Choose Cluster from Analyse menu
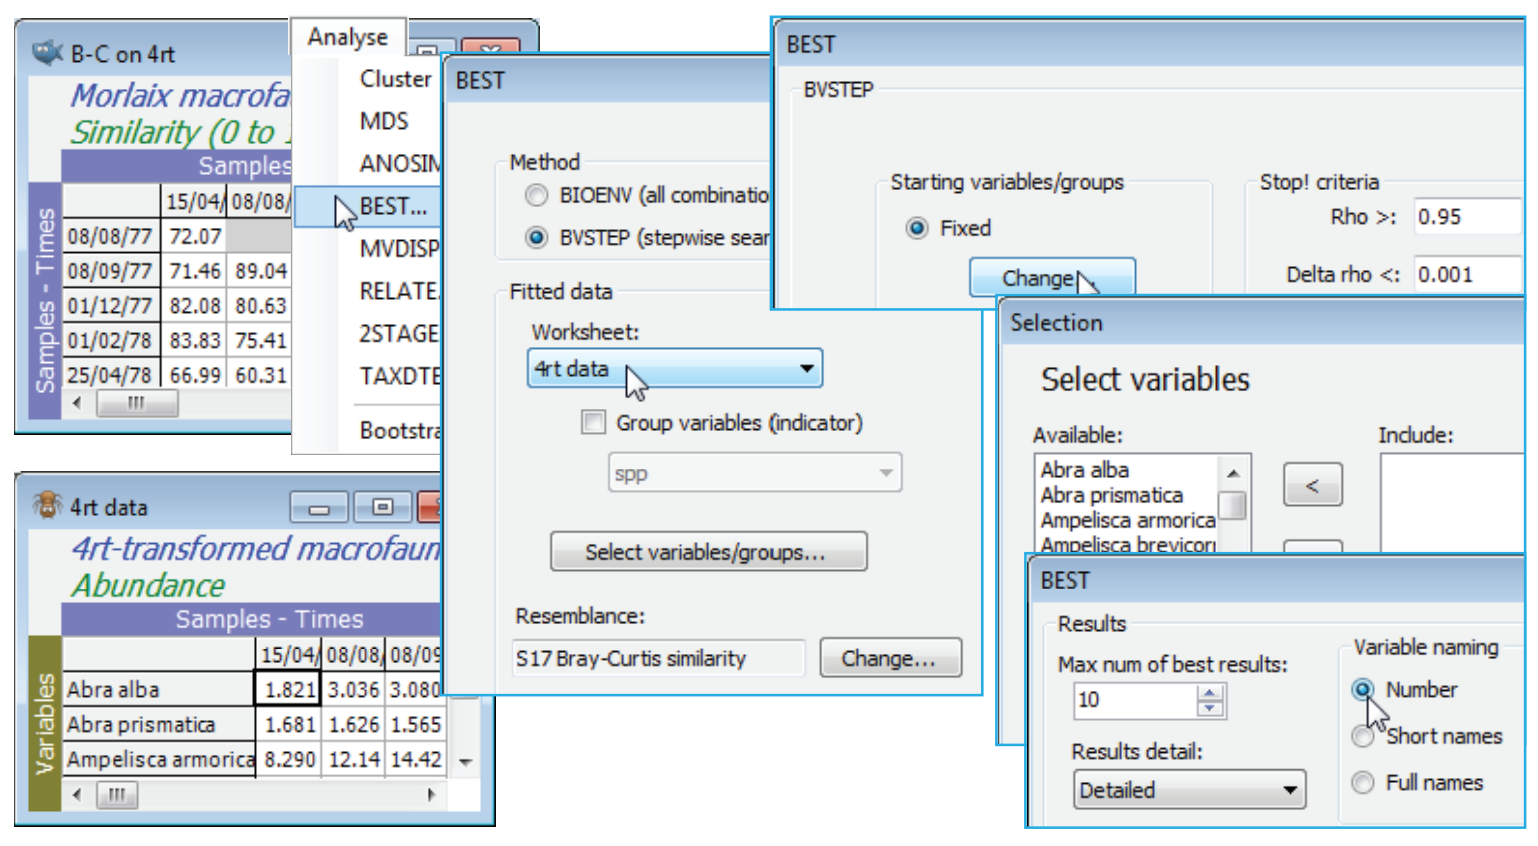The width and height of the screenshot is (1538, 846). (396, 78)
